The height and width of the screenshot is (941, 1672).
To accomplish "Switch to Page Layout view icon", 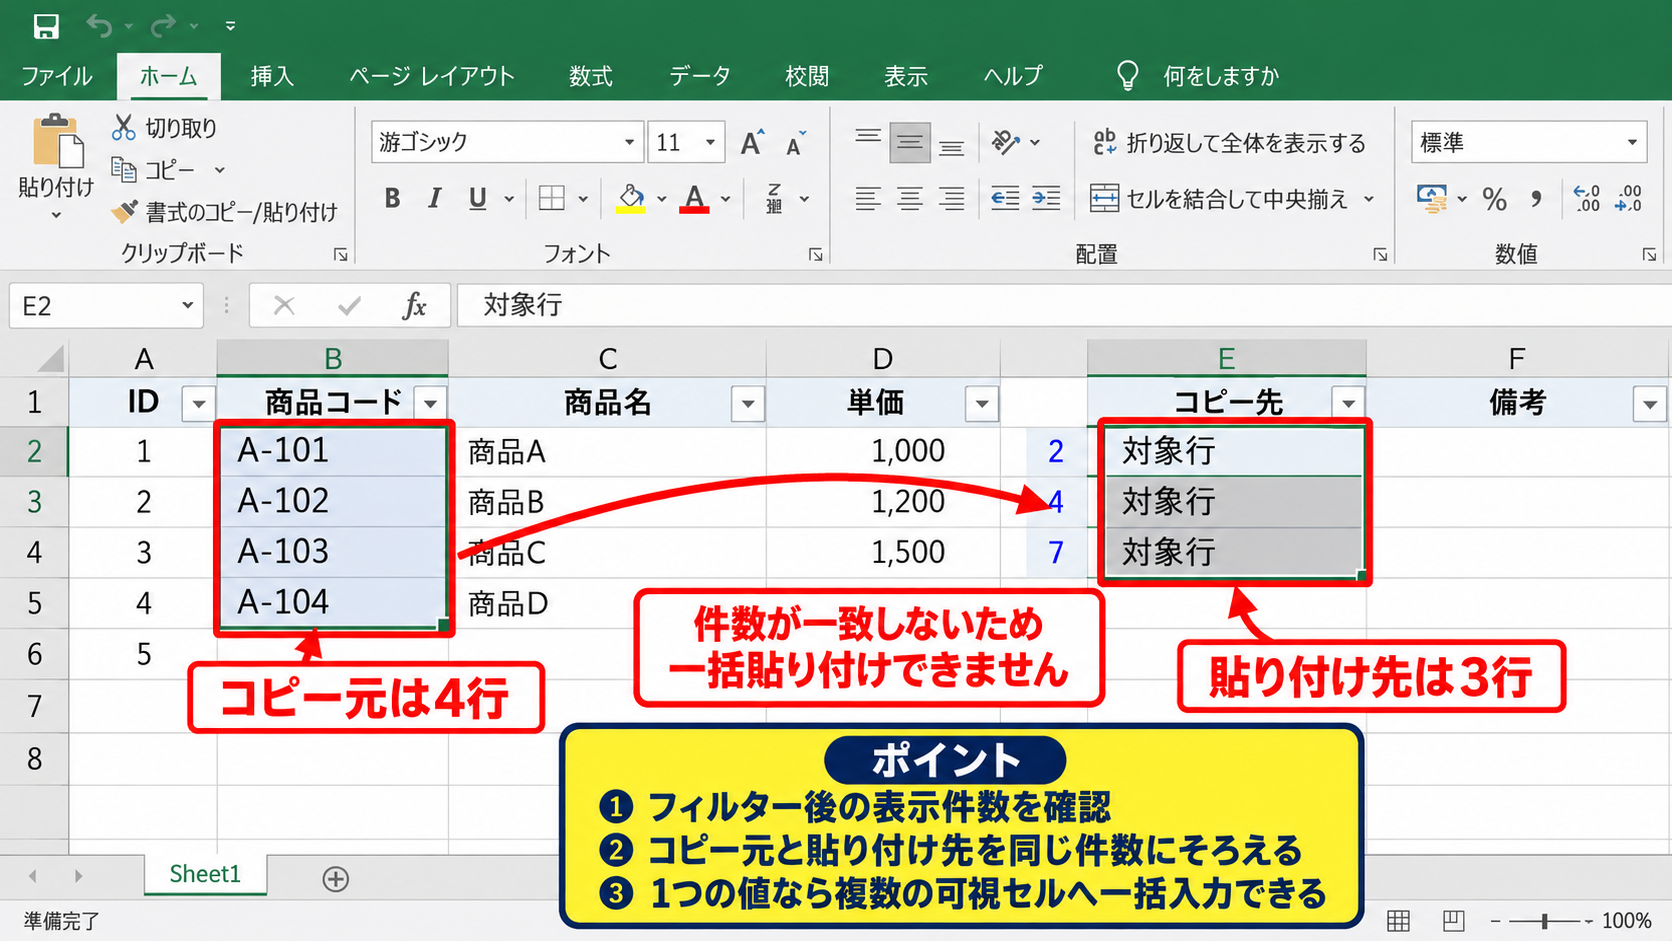I will pyautogui.click(x=1453, y=920).
